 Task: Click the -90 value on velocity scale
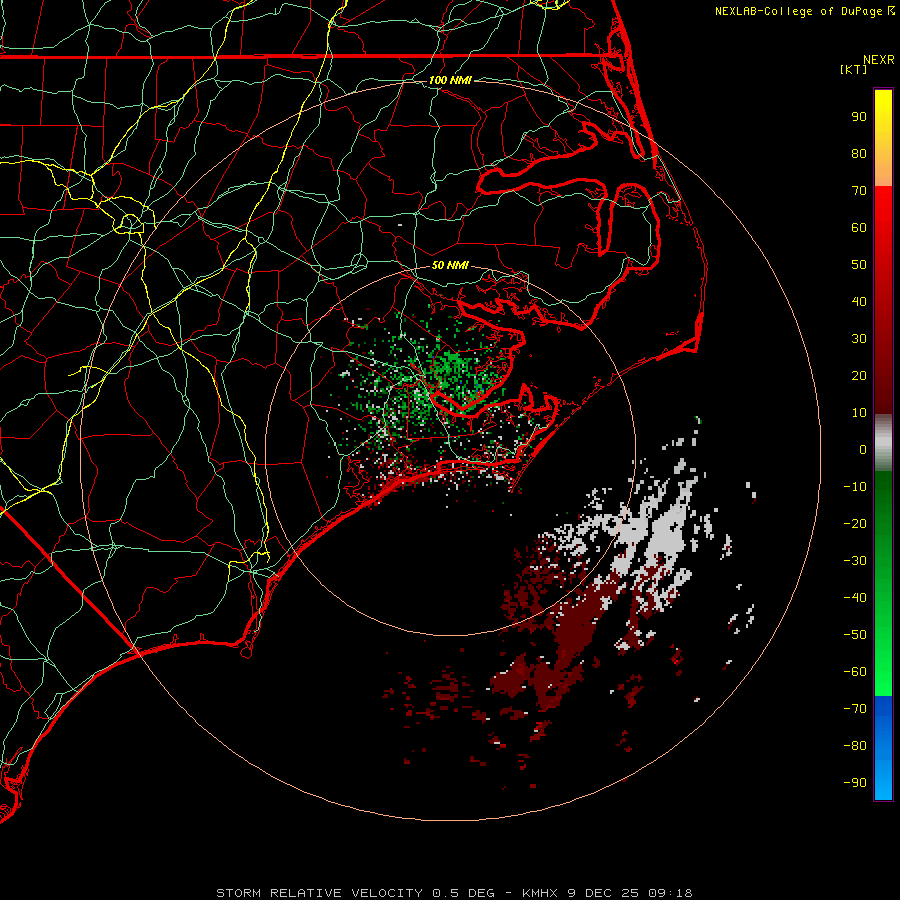[x=855, y=783]
